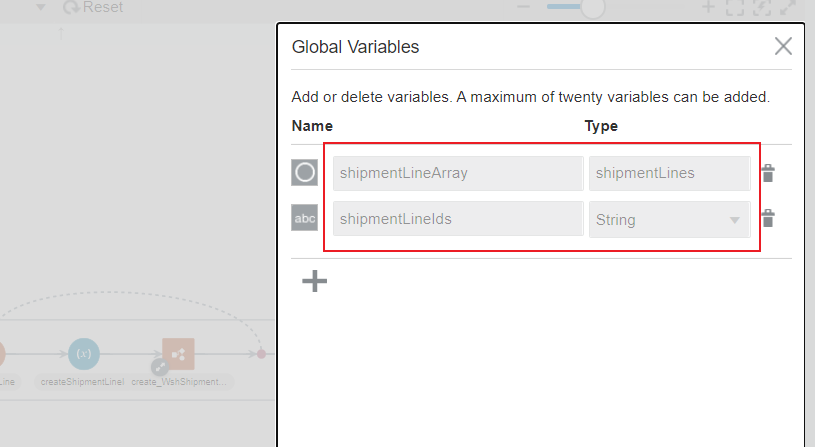This screenshot has height=447, width=815.
Task: Add a new global variable
Action: [315, 281]
